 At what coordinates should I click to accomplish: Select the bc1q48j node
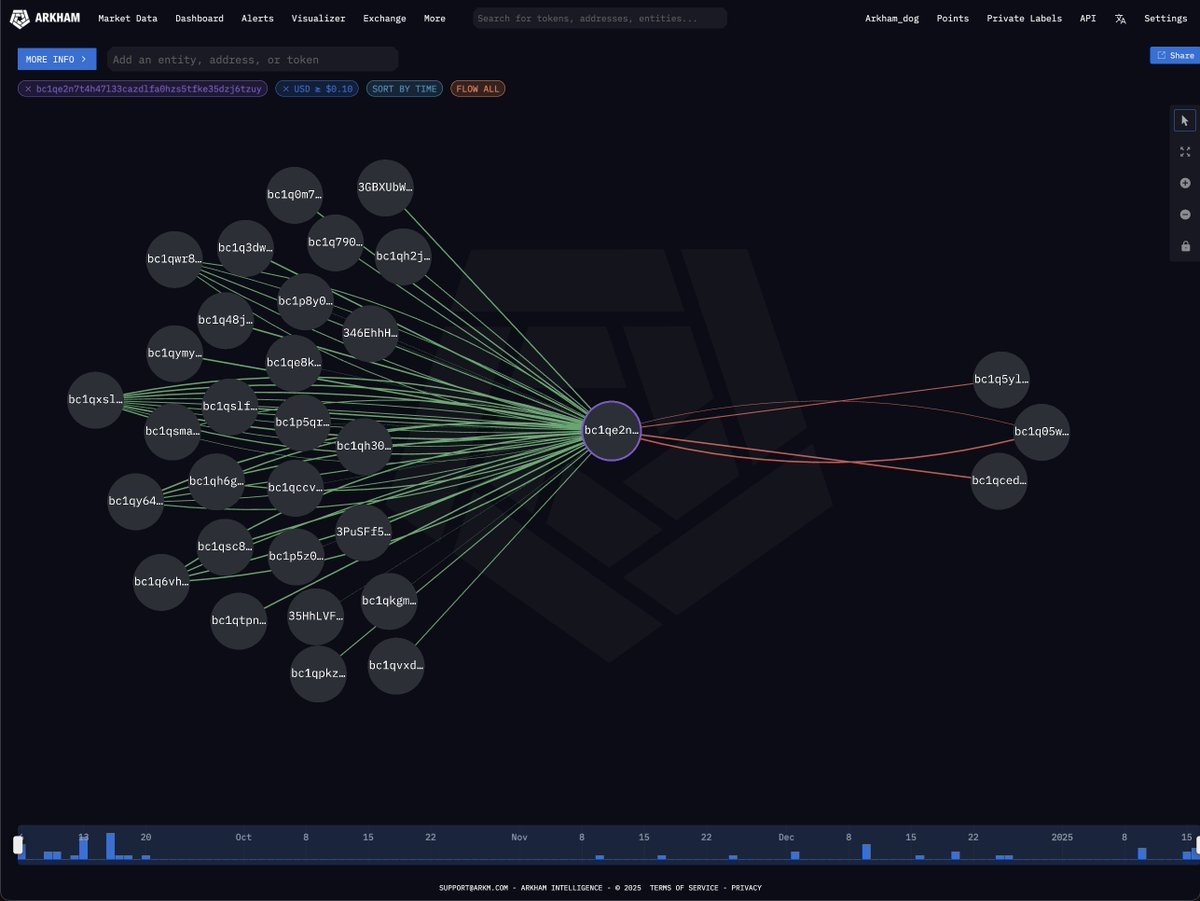[x=225, y=321]
